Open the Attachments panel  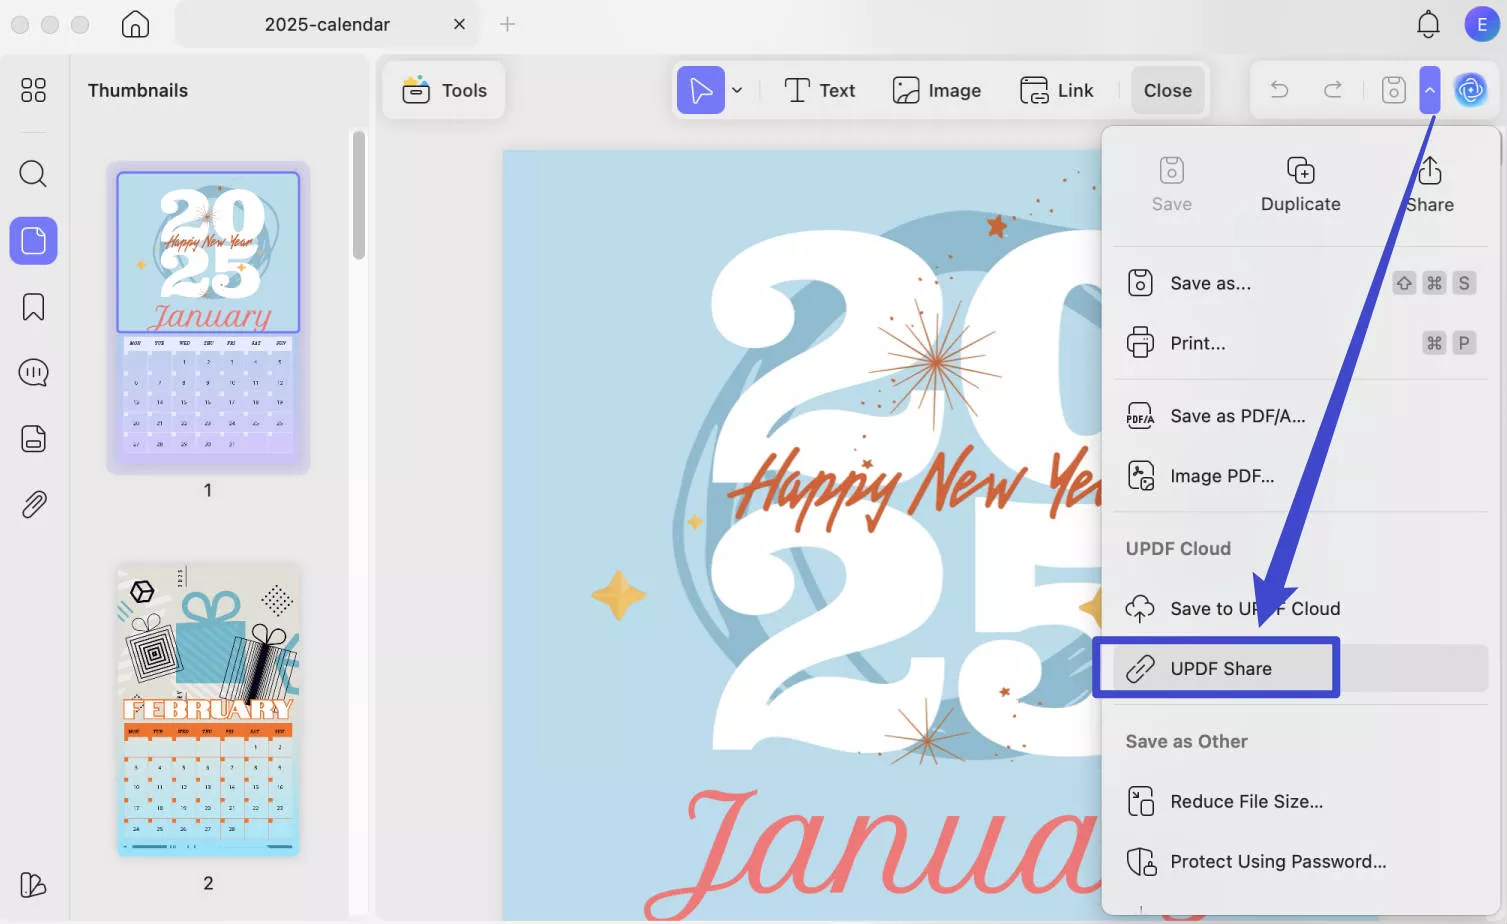[33, 503]
